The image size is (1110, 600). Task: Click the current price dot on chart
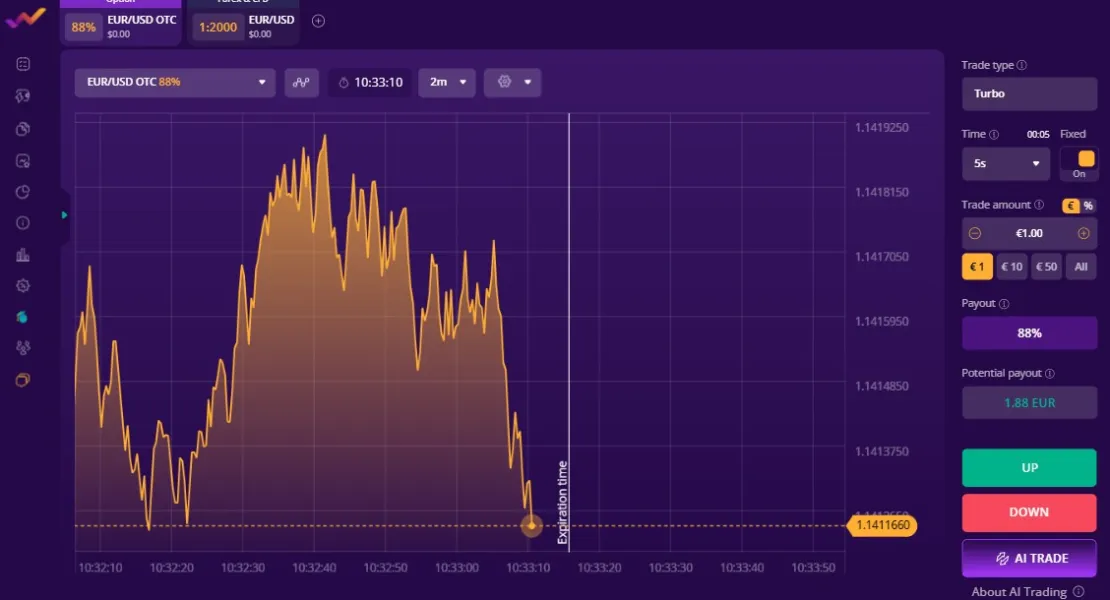[532, 526]
